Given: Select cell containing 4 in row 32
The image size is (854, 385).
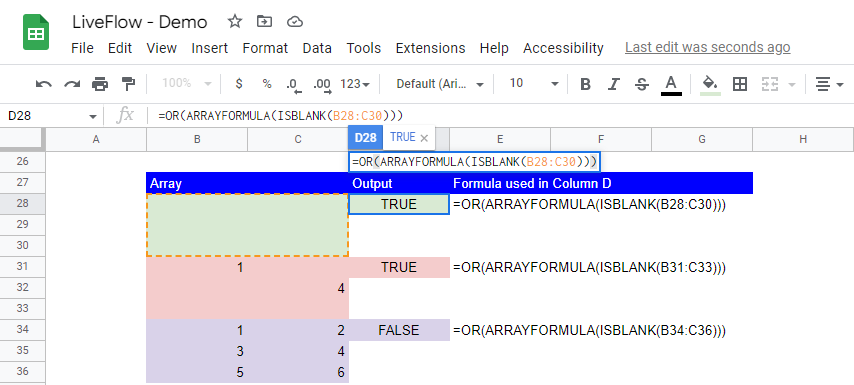Looking at the screenshot, I should (x=298, y=288).
